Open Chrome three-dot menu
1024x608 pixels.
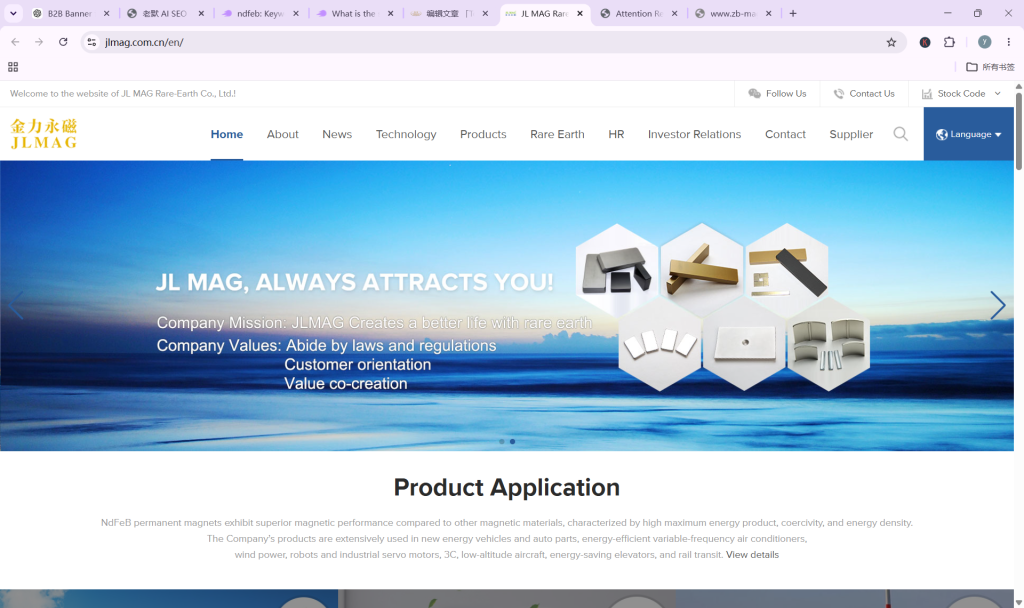(x=1008, y=42)
